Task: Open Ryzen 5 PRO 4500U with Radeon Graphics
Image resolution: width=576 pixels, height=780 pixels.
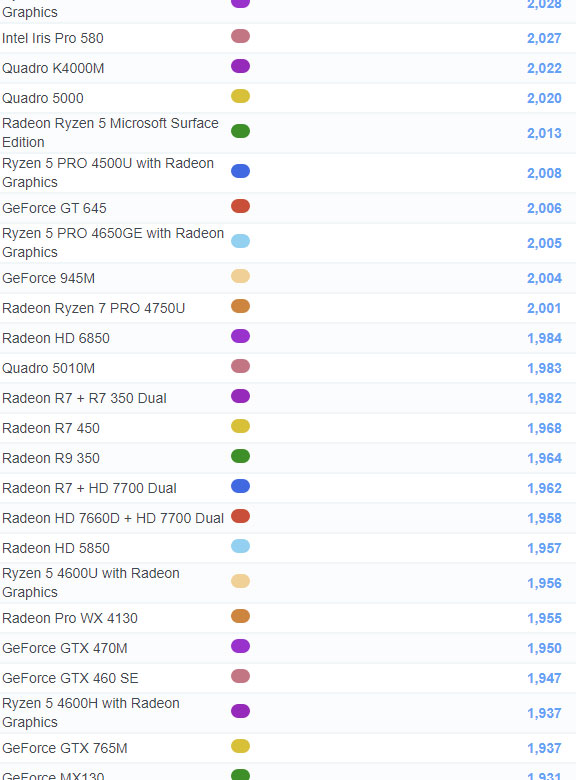Action: click(108, 173)
